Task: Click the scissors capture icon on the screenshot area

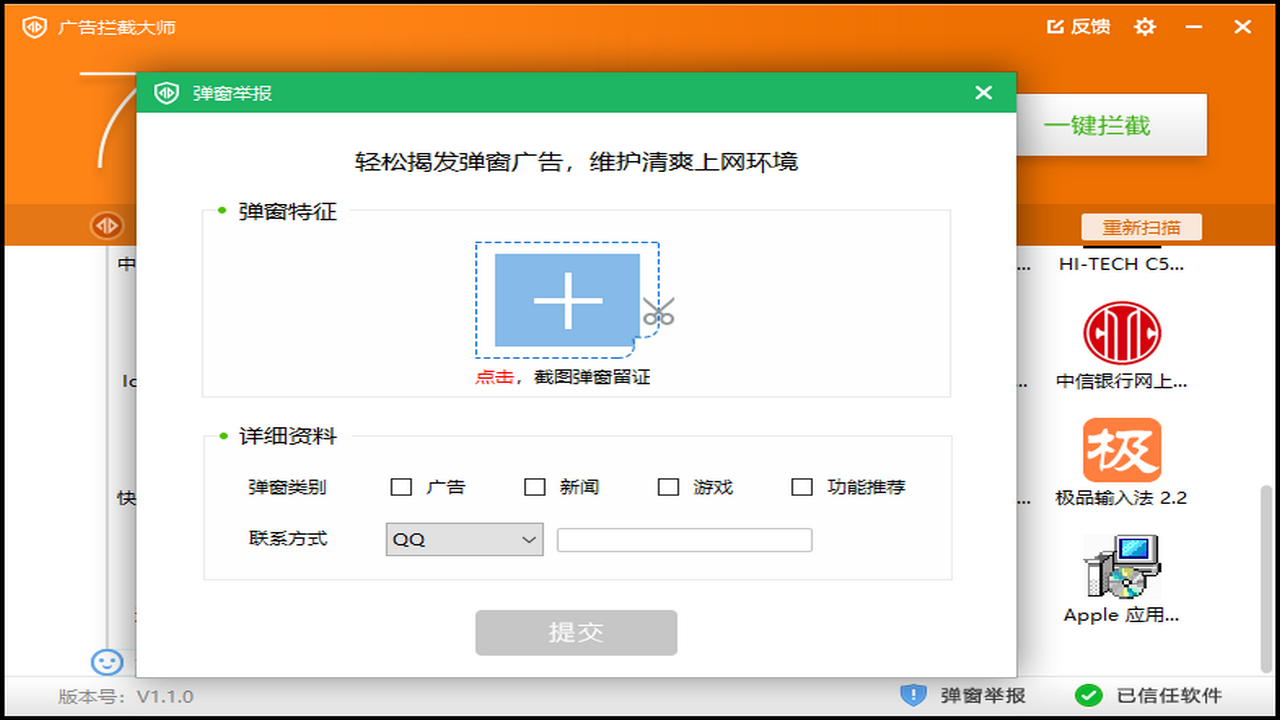Action: point(659,313)
